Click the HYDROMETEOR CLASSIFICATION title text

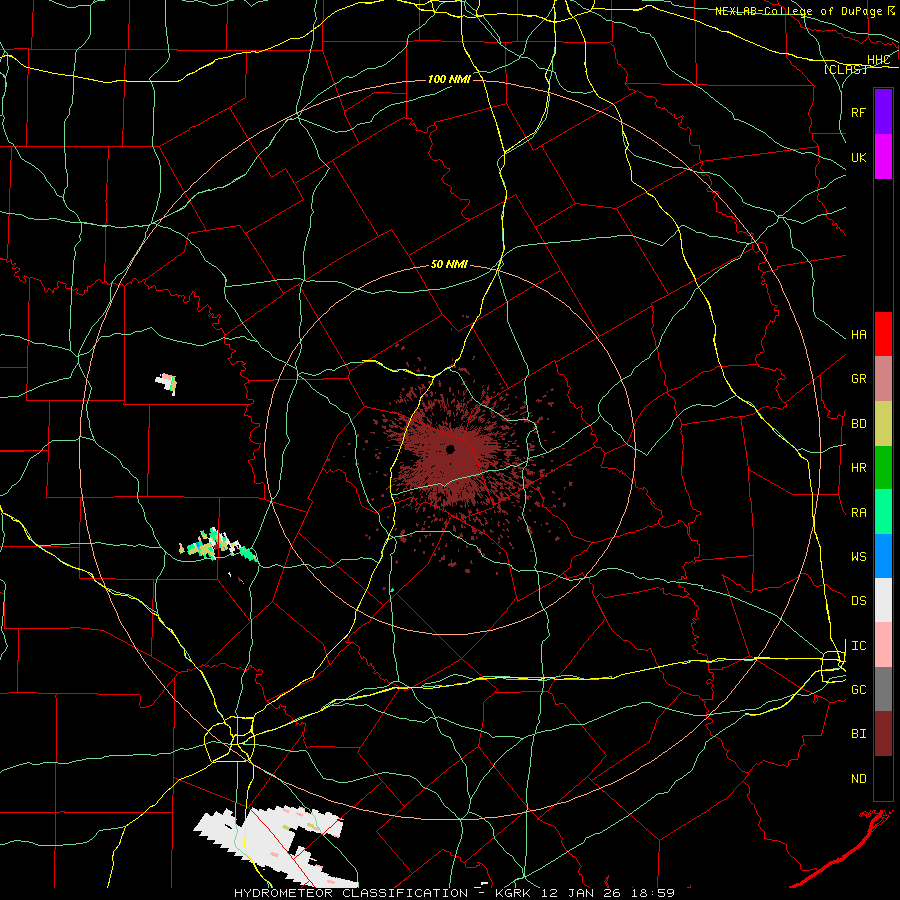[351, 893]
